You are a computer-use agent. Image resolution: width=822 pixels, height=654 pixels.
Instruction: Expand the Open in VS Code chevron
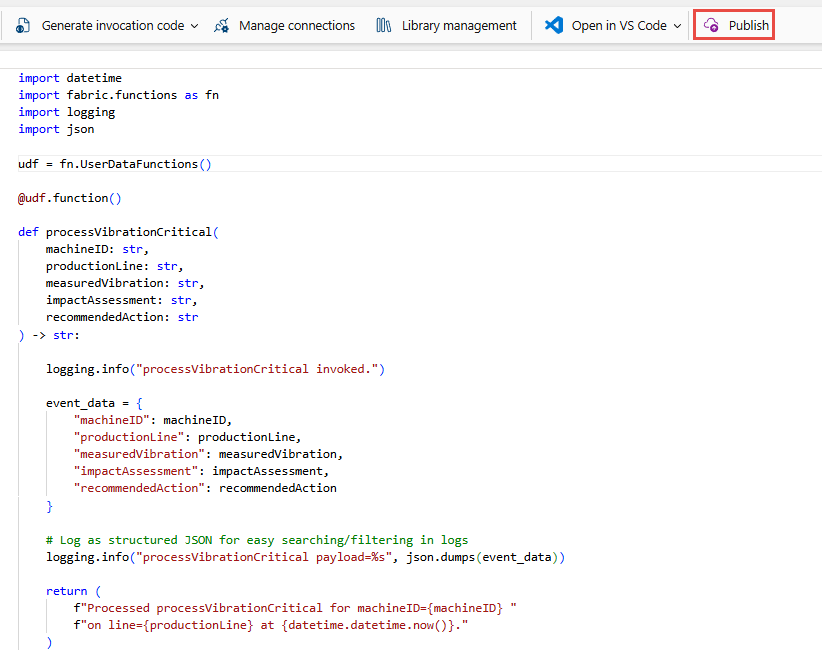point(677,26)
